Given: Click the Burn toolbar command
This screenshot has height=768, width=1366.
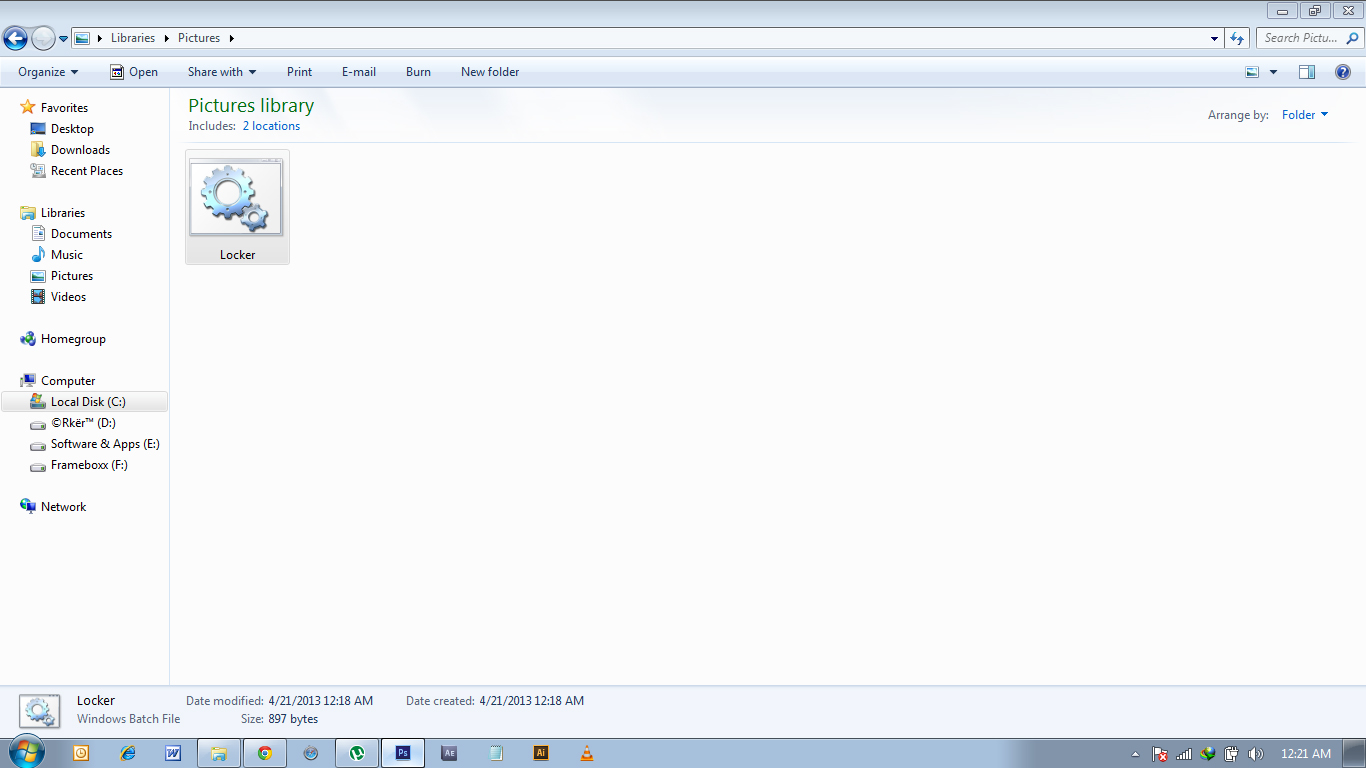Looking at the screenshot, I should tap(418, 71).
